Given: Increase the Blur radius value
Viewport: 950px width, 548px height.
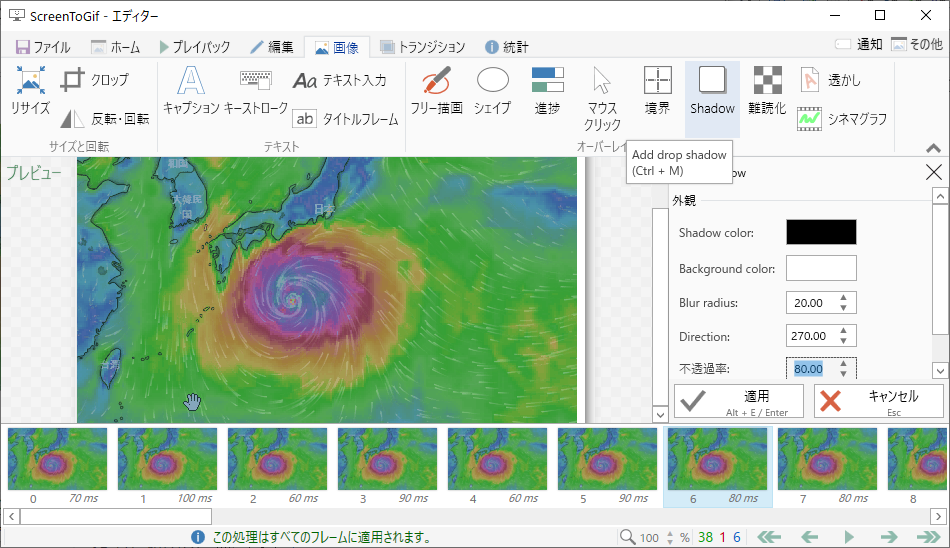Looking at the screenshot, I should 843,298.
